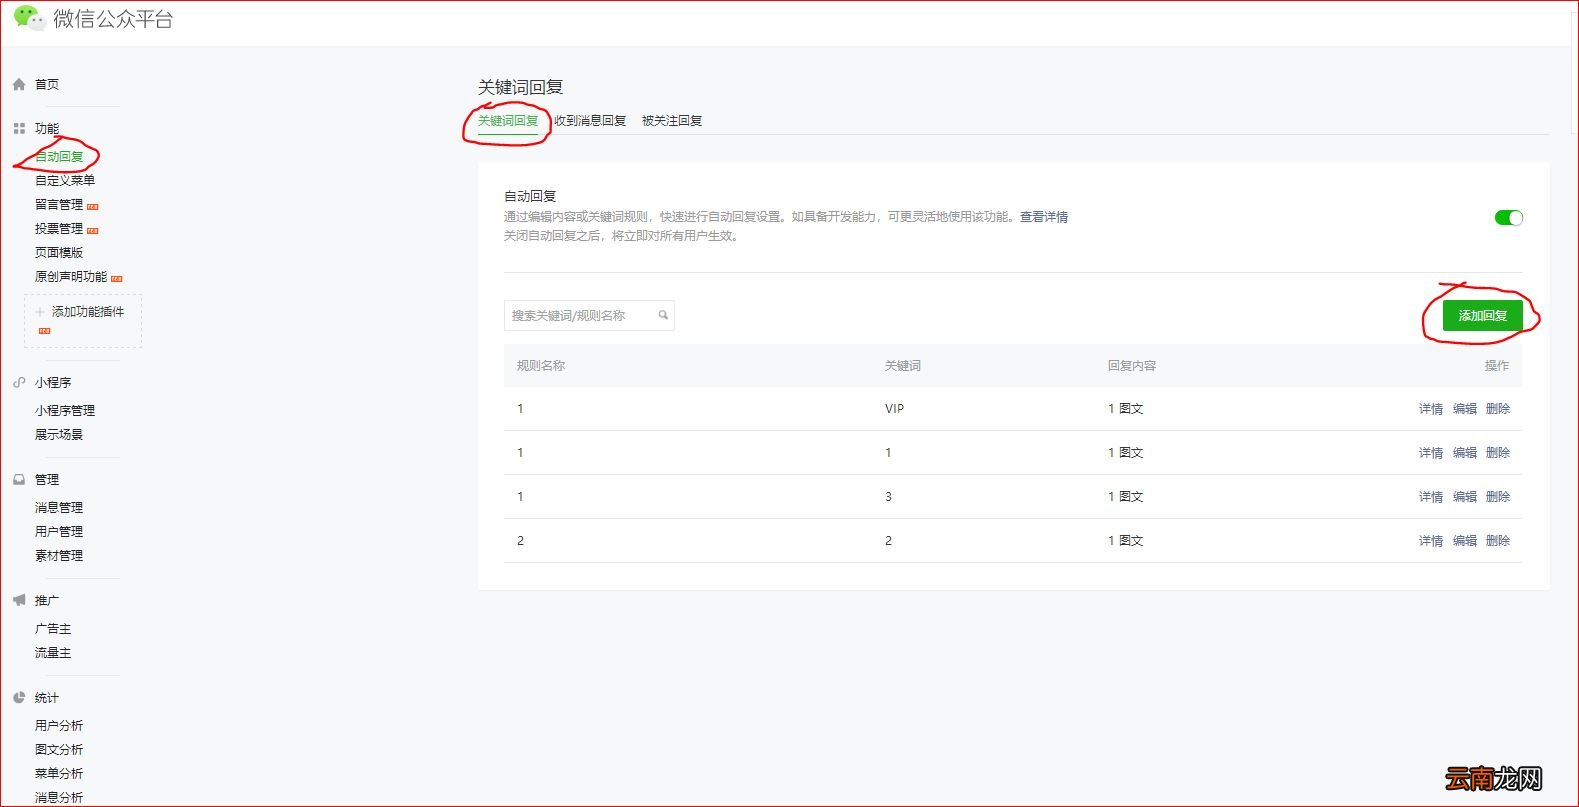Click the WeChat logo icon

(x=29, y=18)
